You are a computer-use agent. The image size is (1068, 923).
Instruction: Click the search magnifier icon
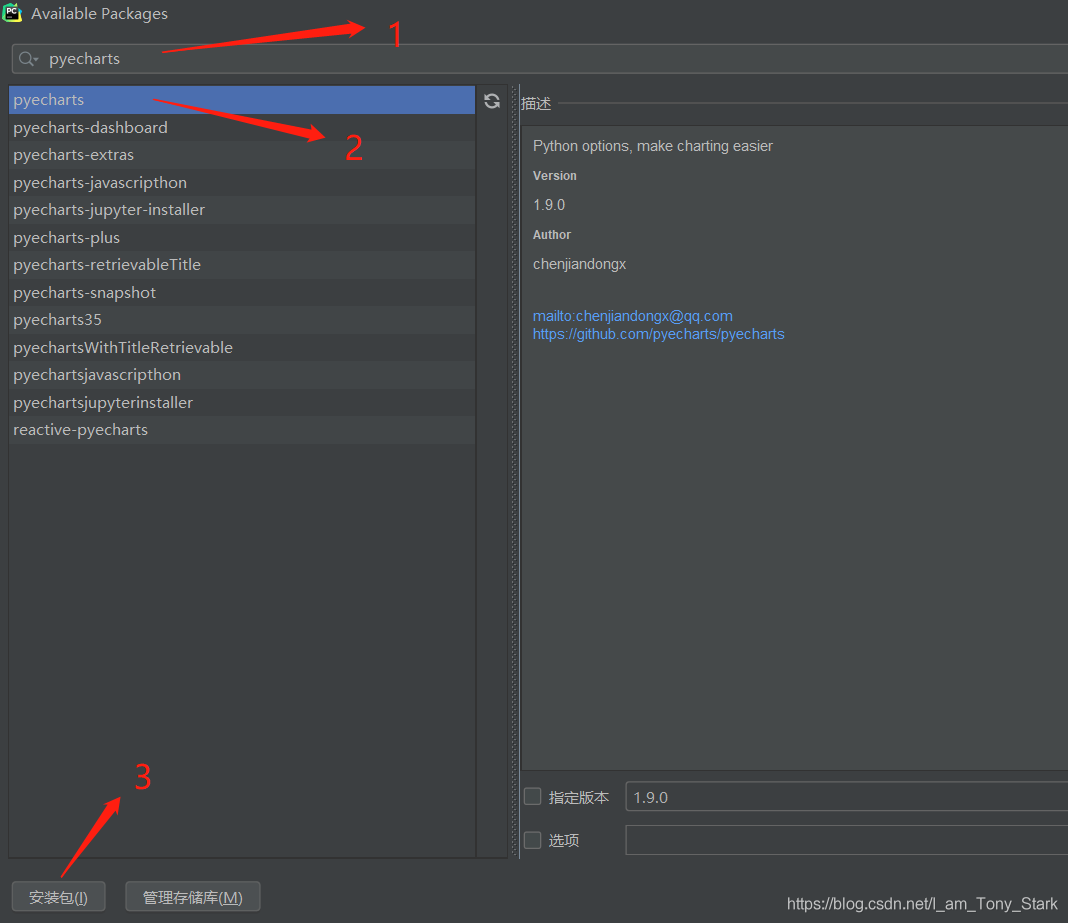click(28, 59)
